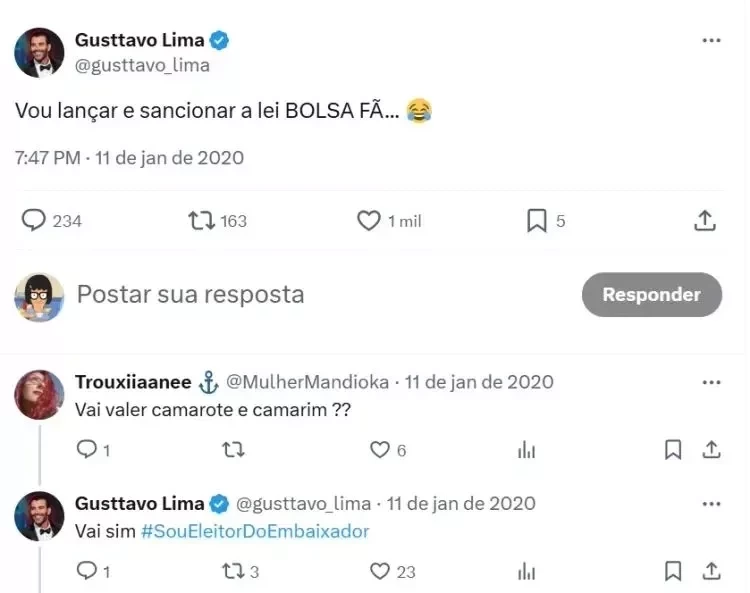
Task: Repost Trouxiiaanee's reply
Action: tap(233, 450)
